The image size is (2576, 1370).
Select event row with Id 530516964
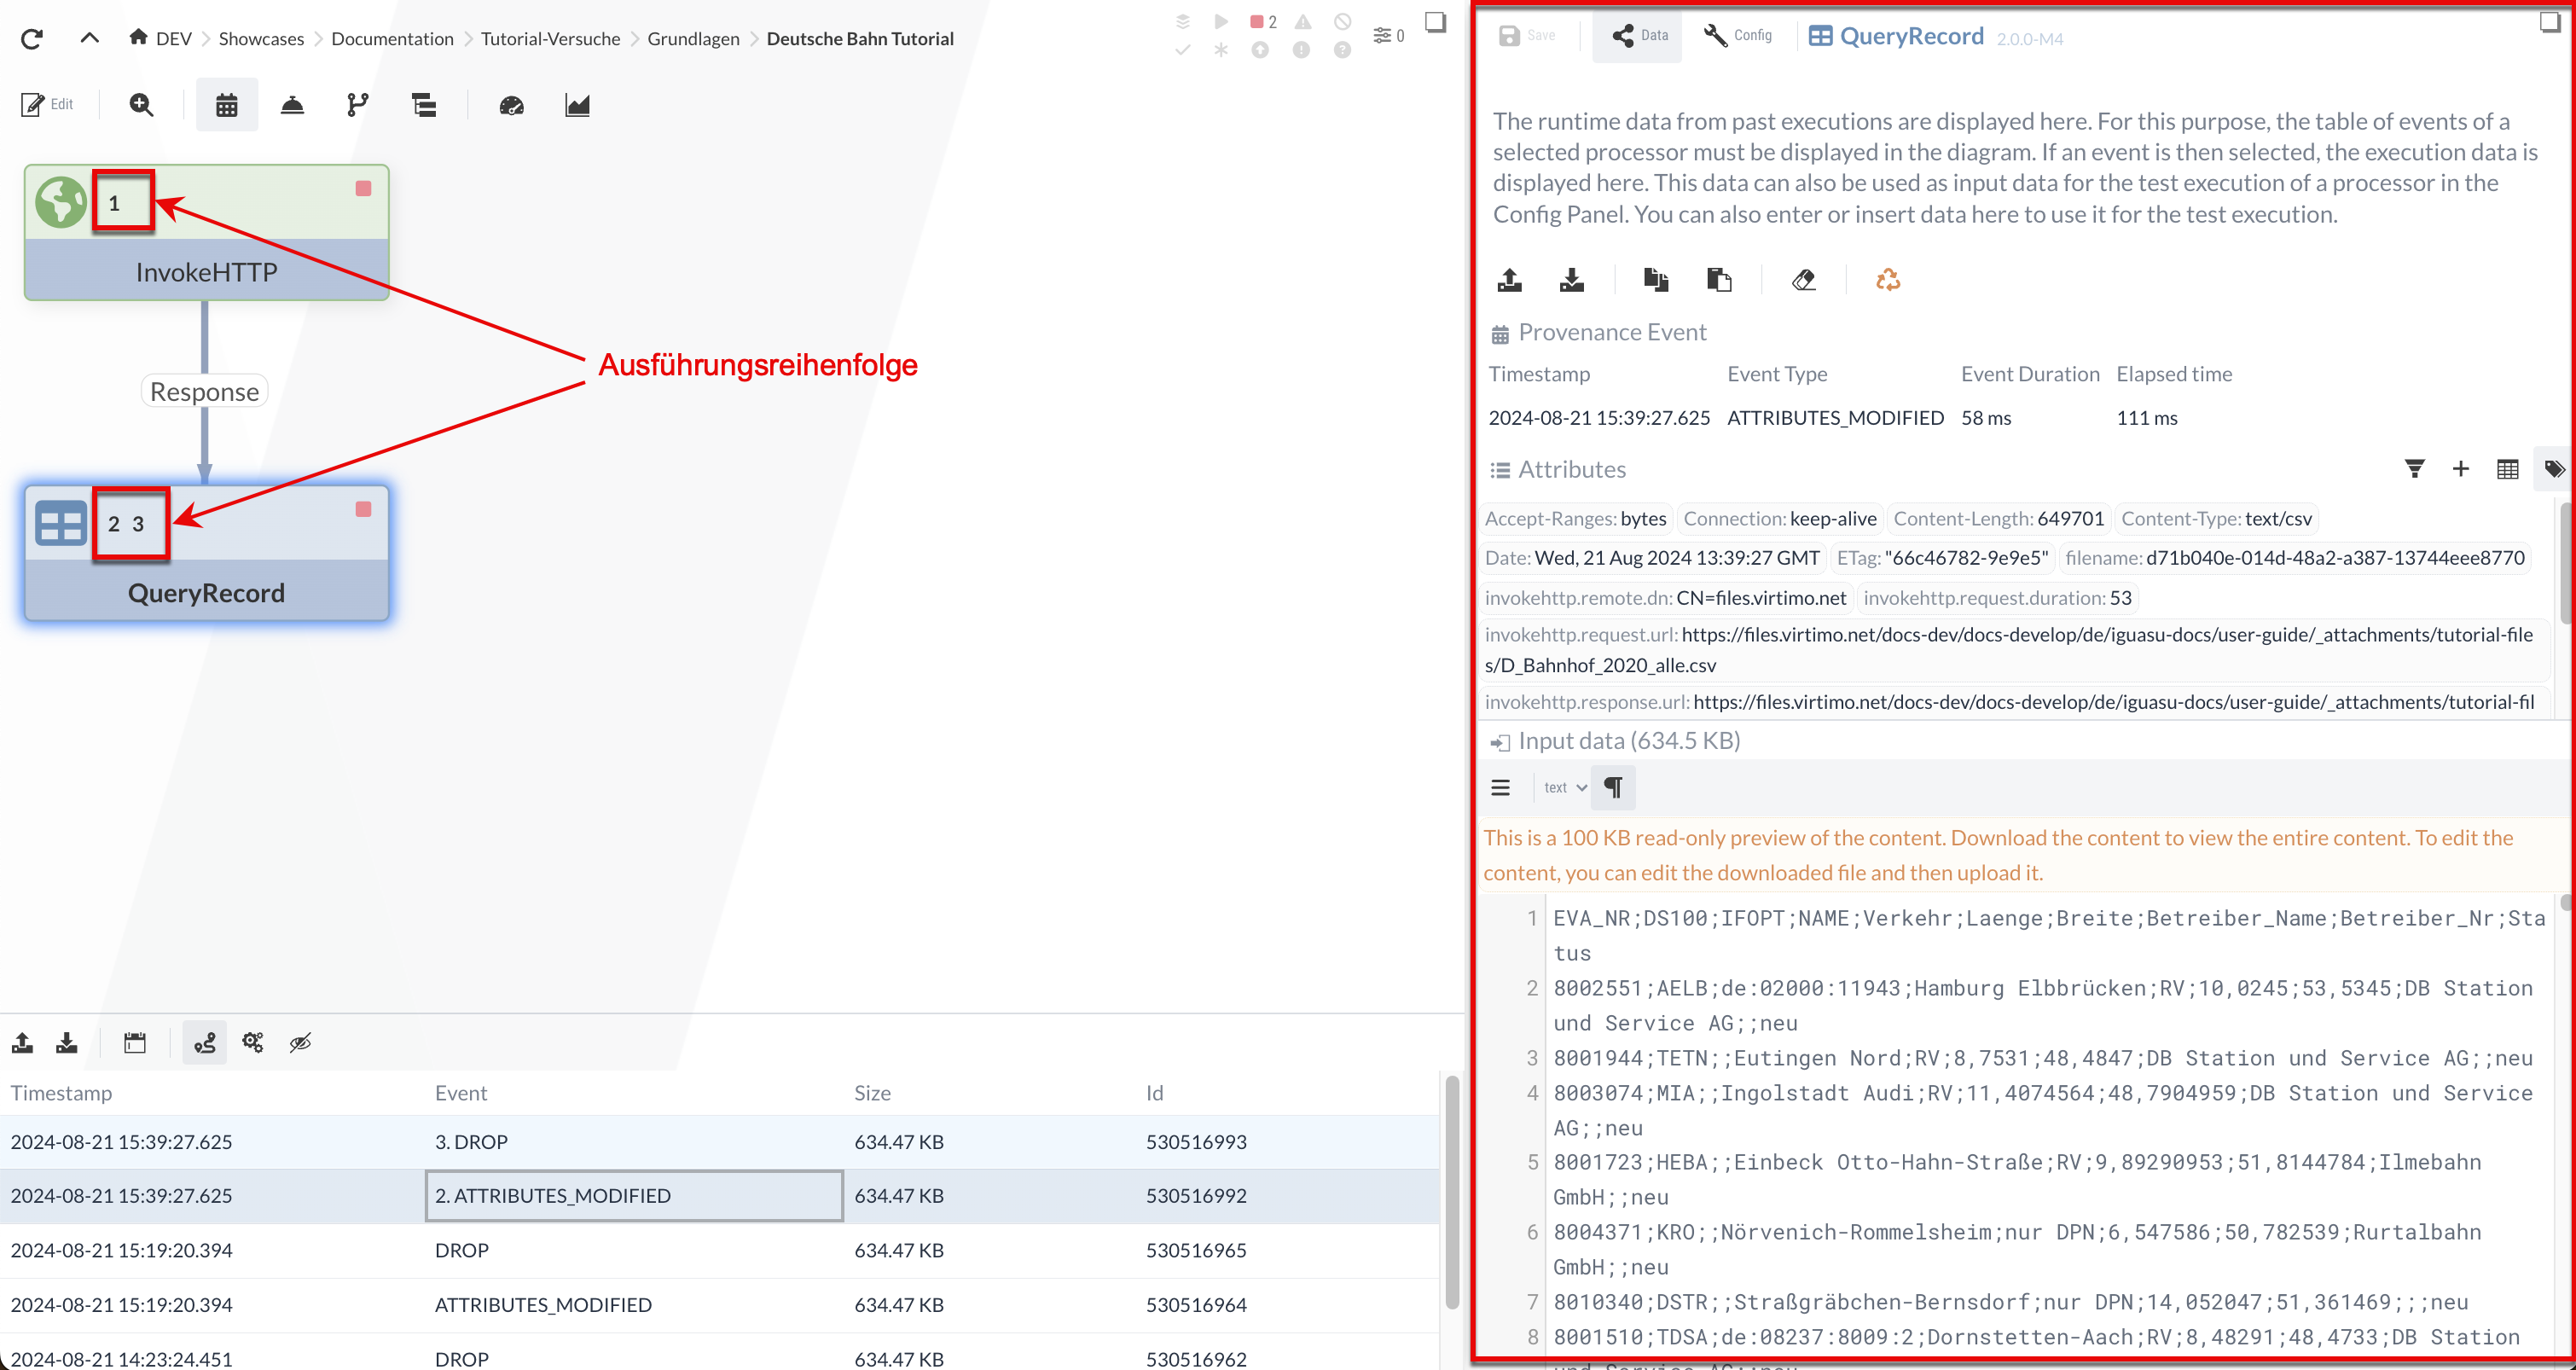[x=720, y=1305]
